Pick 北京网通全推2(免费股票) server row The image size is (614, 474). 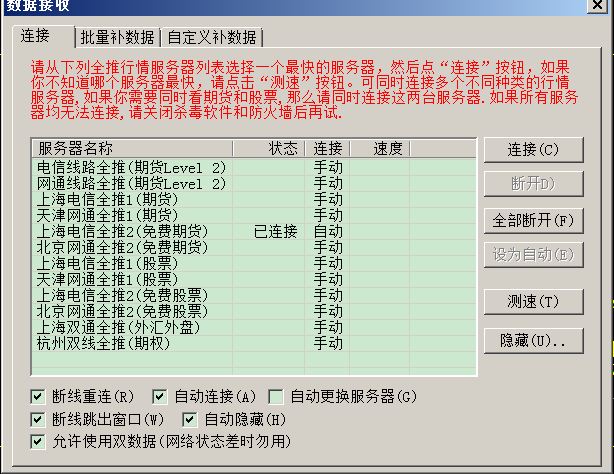point(124,311)
